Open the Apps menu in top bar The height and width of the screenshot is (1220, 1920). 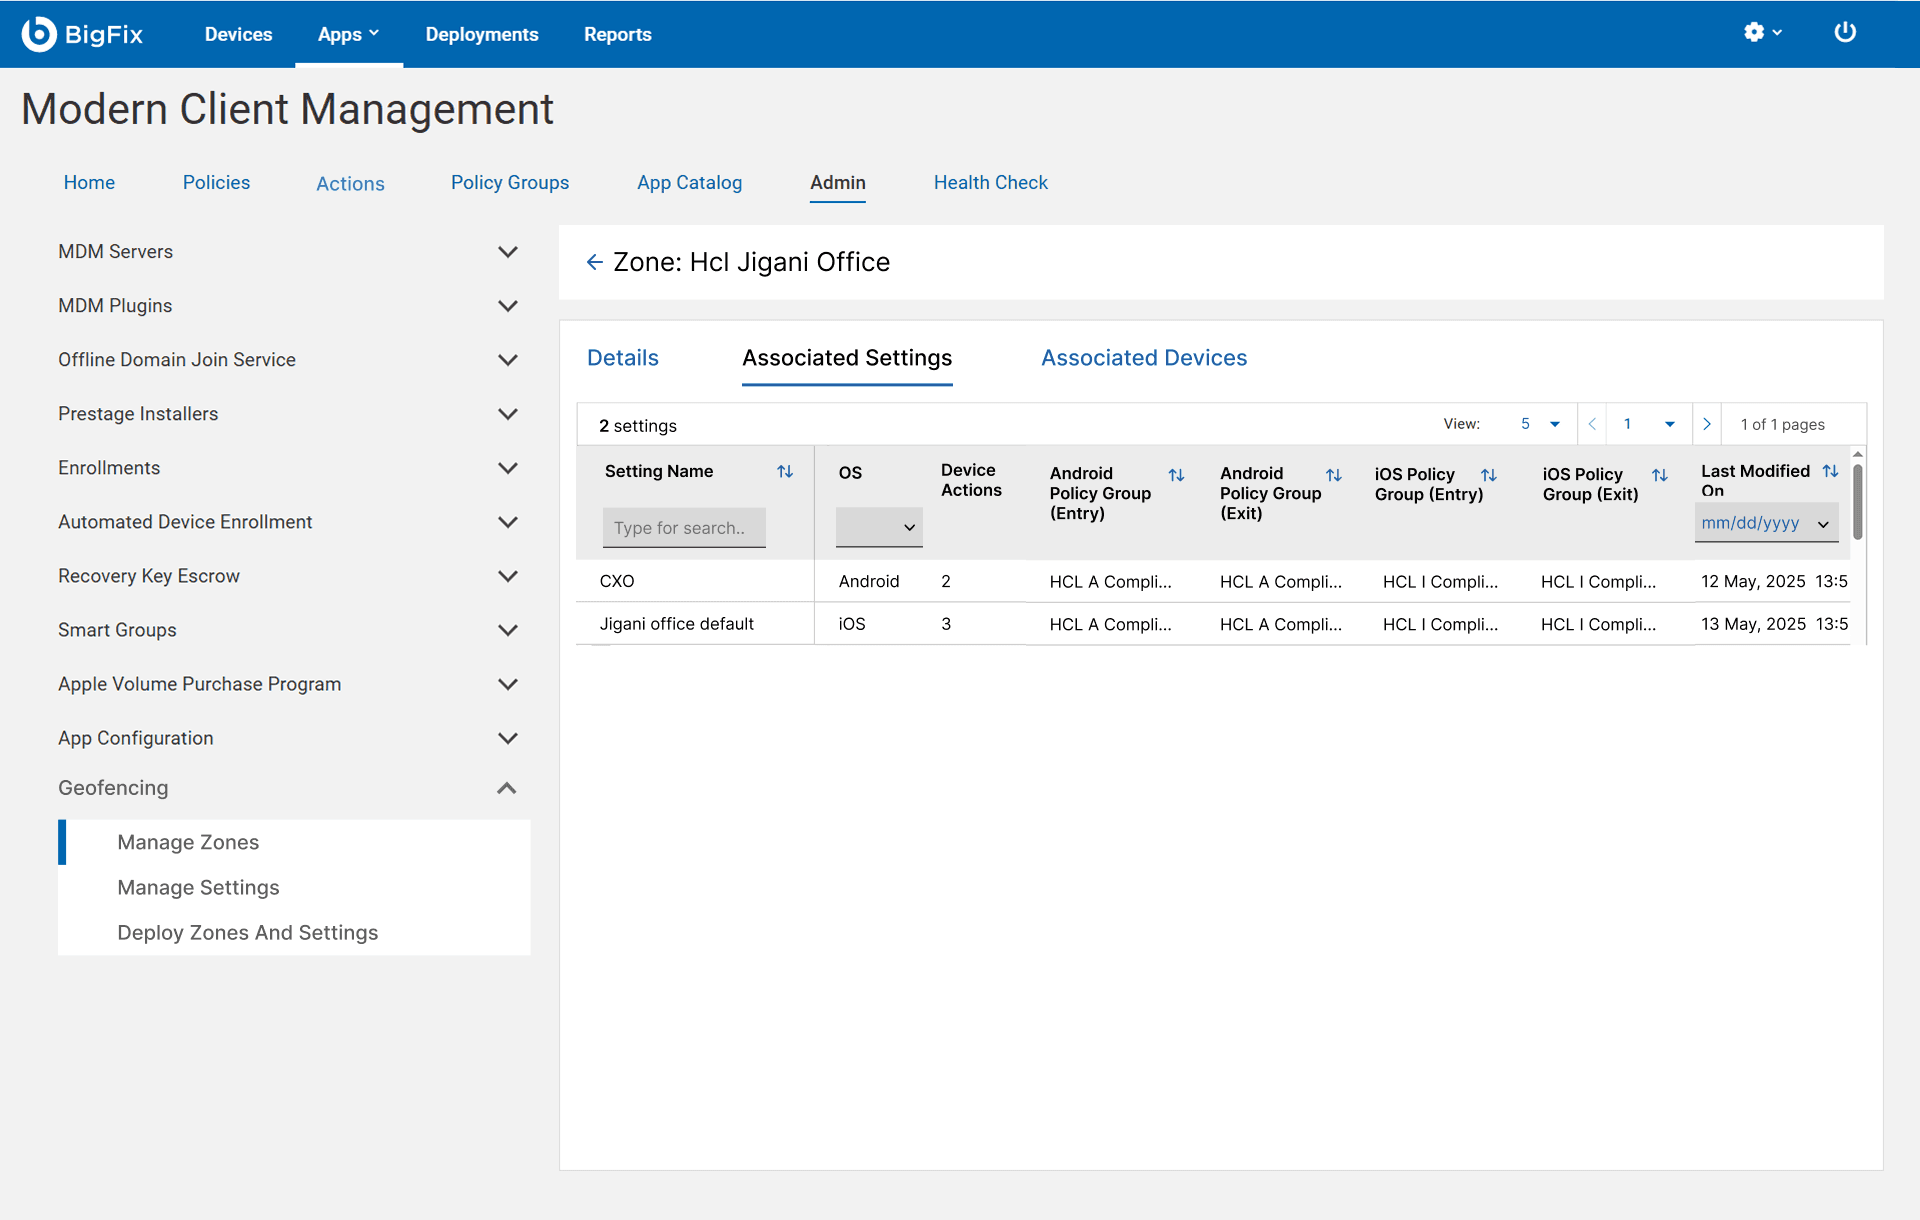click(x=348, y=34)
